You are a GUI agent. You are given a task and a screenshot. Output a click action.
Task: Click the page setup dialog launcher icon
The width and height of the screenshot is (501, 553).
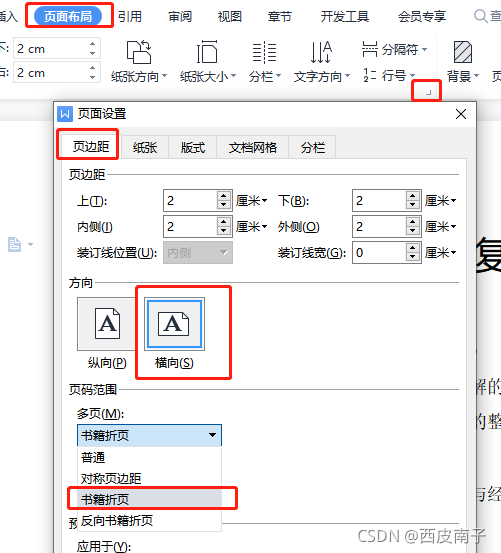[428, 92]
